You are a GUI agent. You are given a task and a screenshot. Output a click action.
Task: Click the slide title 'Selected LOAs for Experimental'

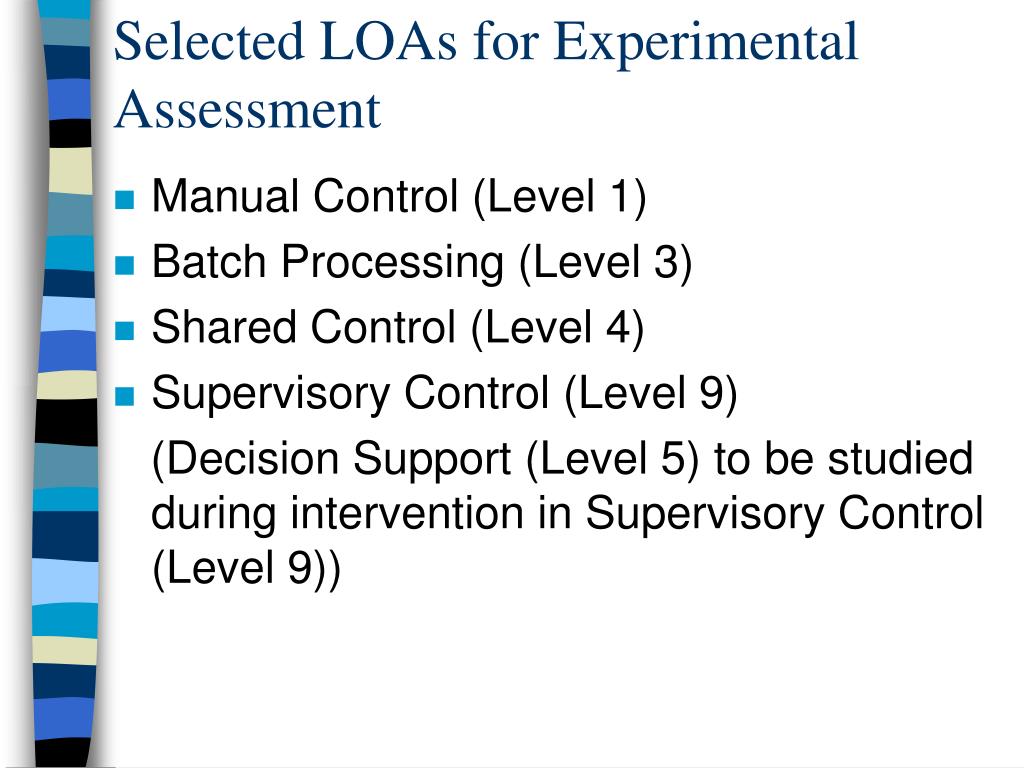coord(486,43)
